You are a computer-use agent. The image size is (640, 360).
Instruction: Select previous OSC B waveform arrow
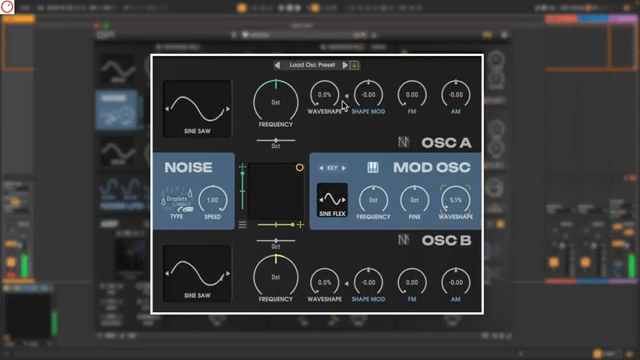tap(167, 273)
